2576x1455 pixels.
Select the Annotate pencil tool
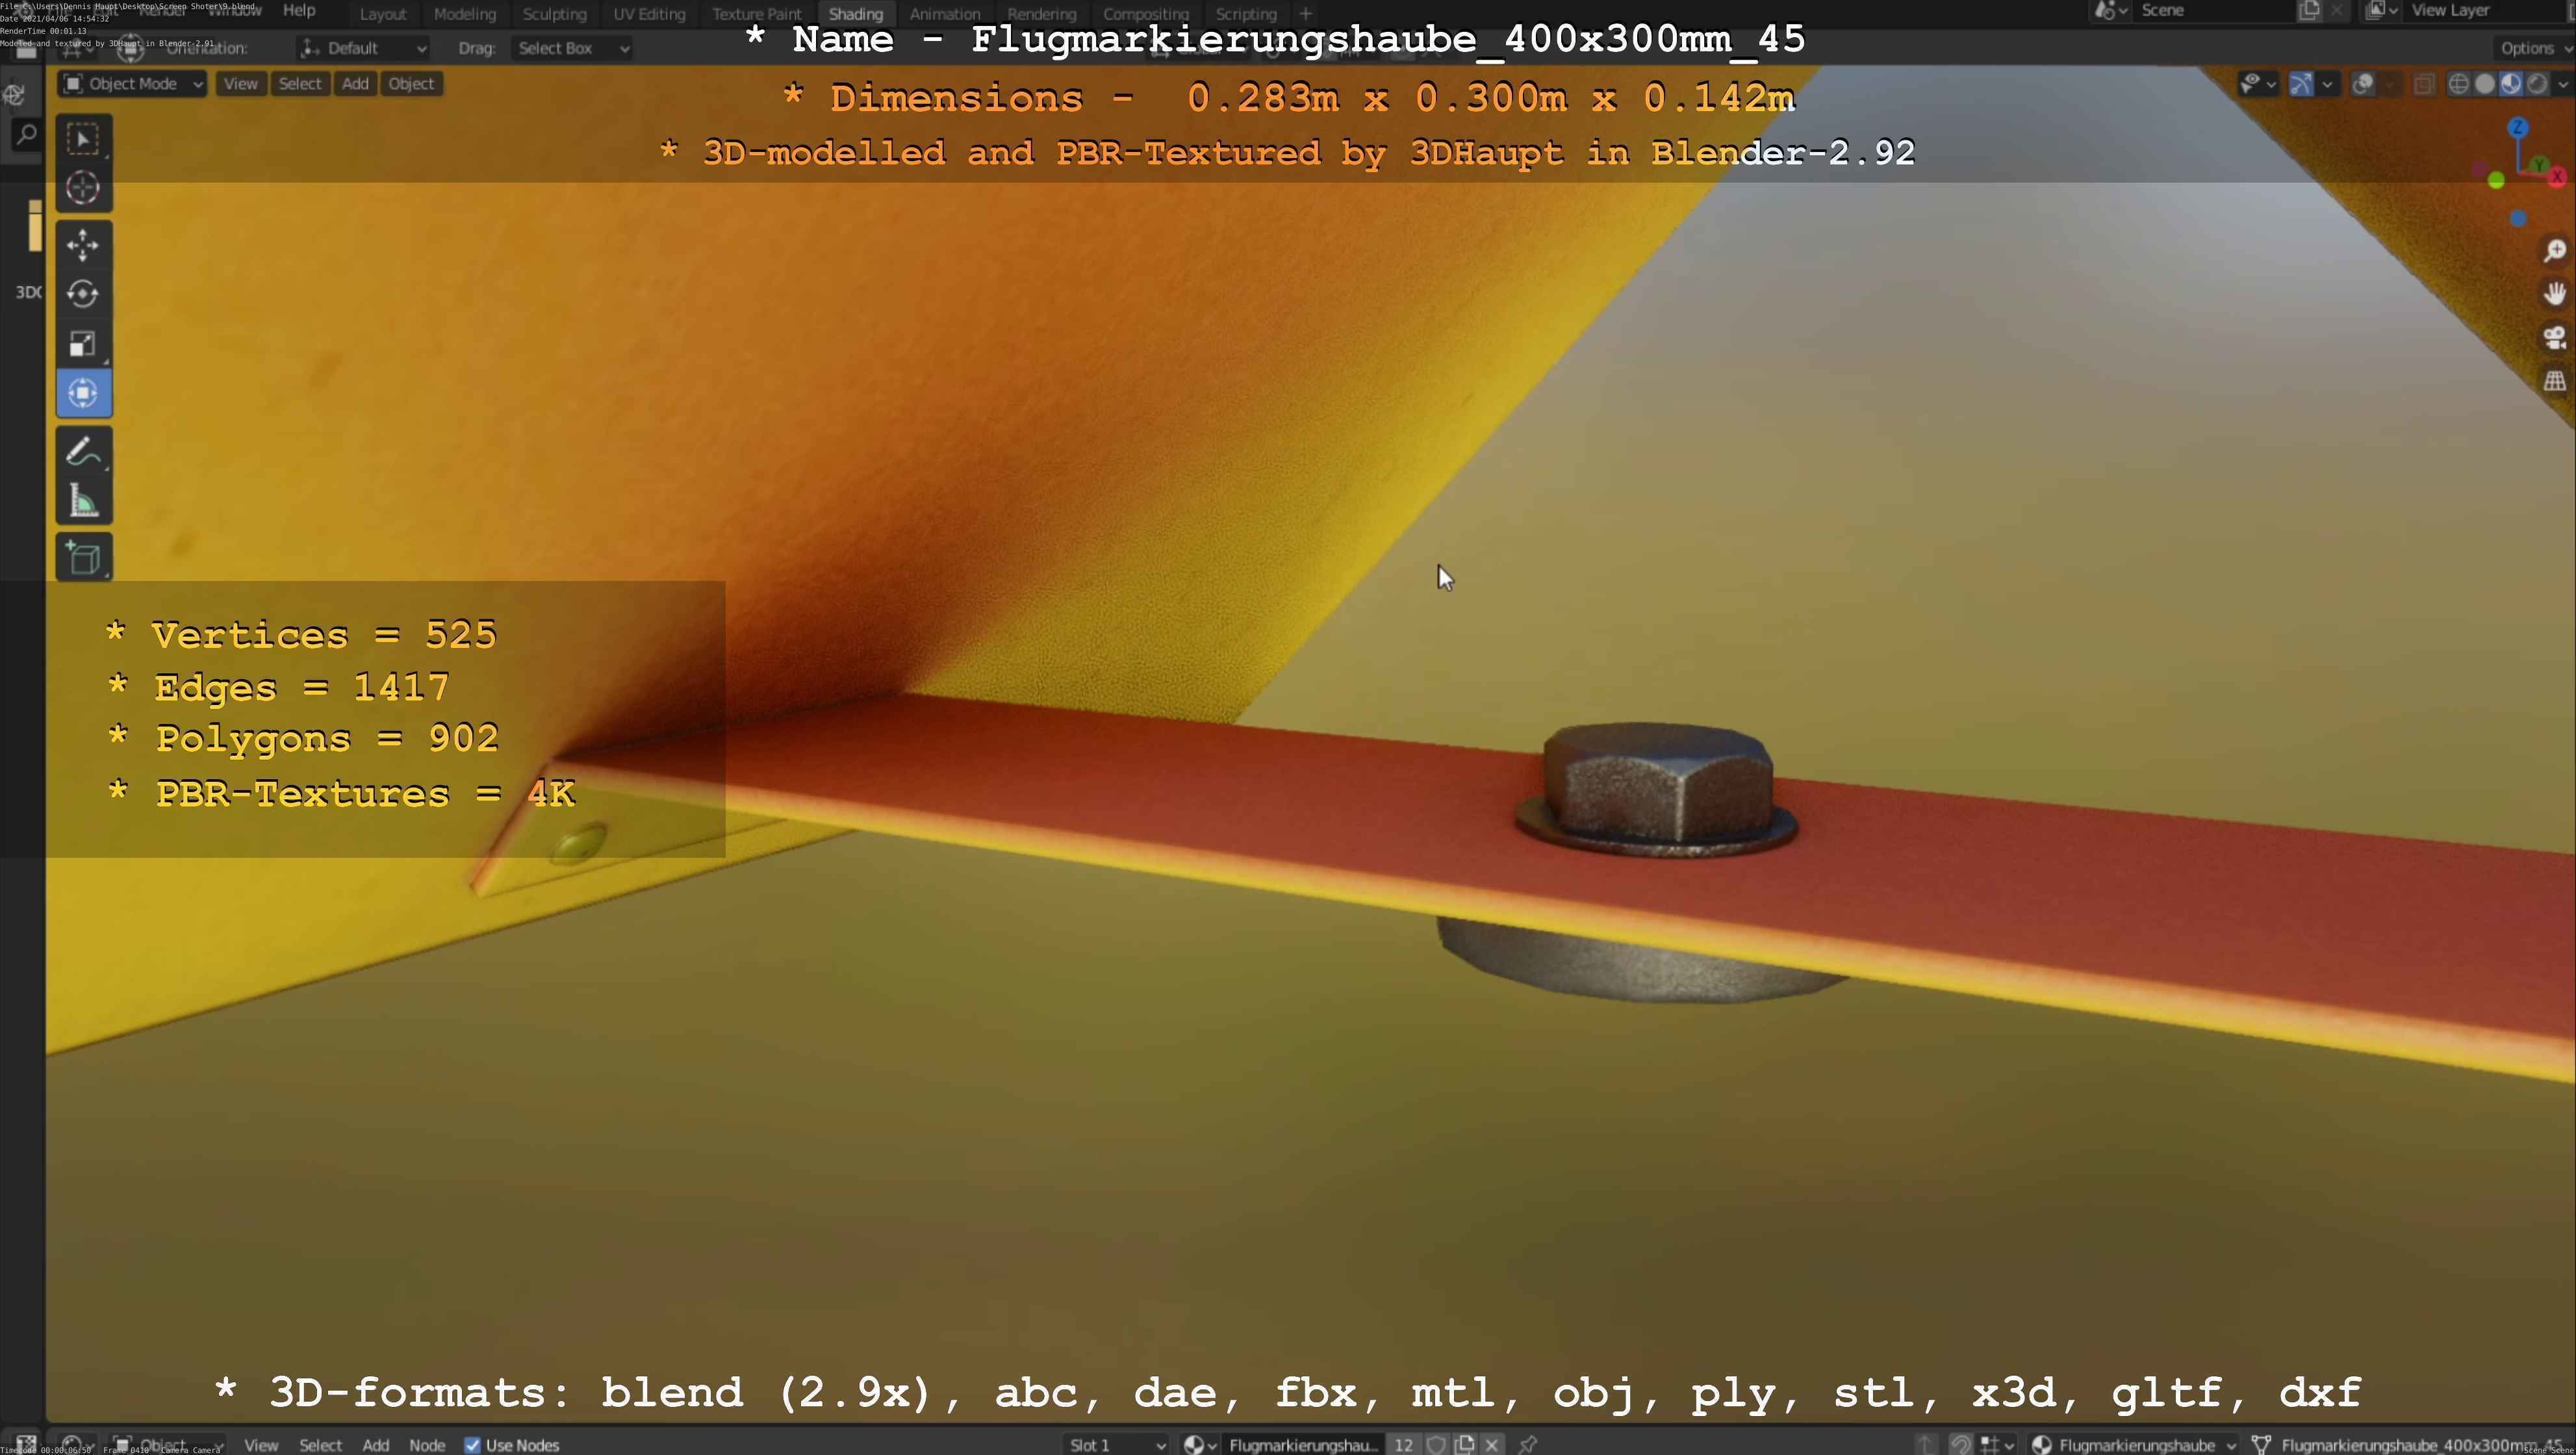pyautogui.click(x=83, y=451)
